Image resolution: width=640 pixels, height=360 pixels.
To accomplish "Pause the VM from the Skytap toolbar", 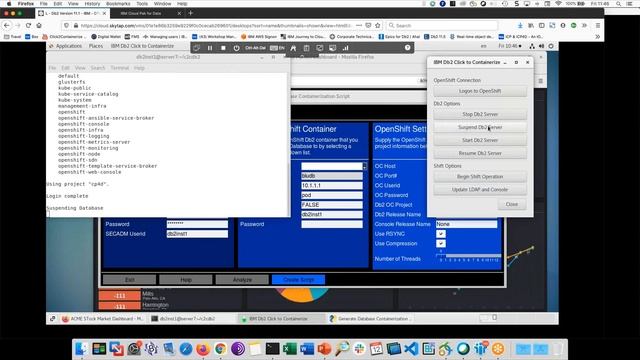I will coord(210,48).
